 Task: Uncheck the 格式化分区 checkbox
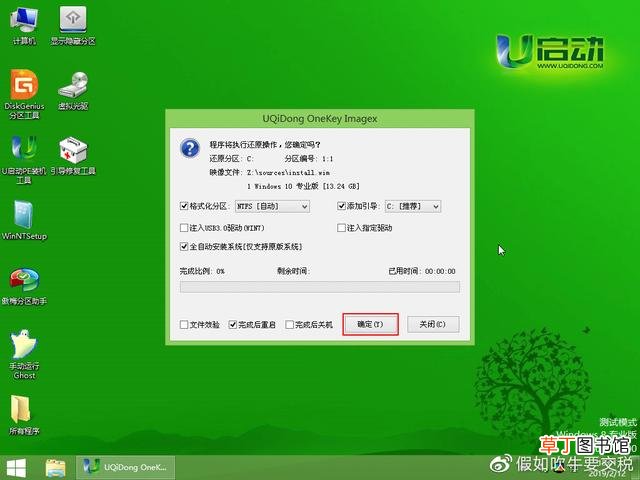pos(184,206)
